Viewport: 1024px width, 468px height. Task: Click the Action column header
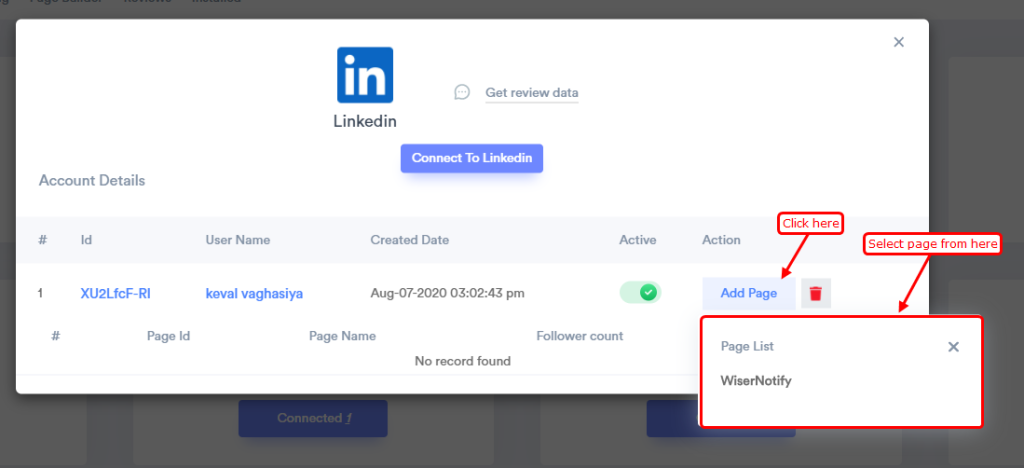point(721,240)
